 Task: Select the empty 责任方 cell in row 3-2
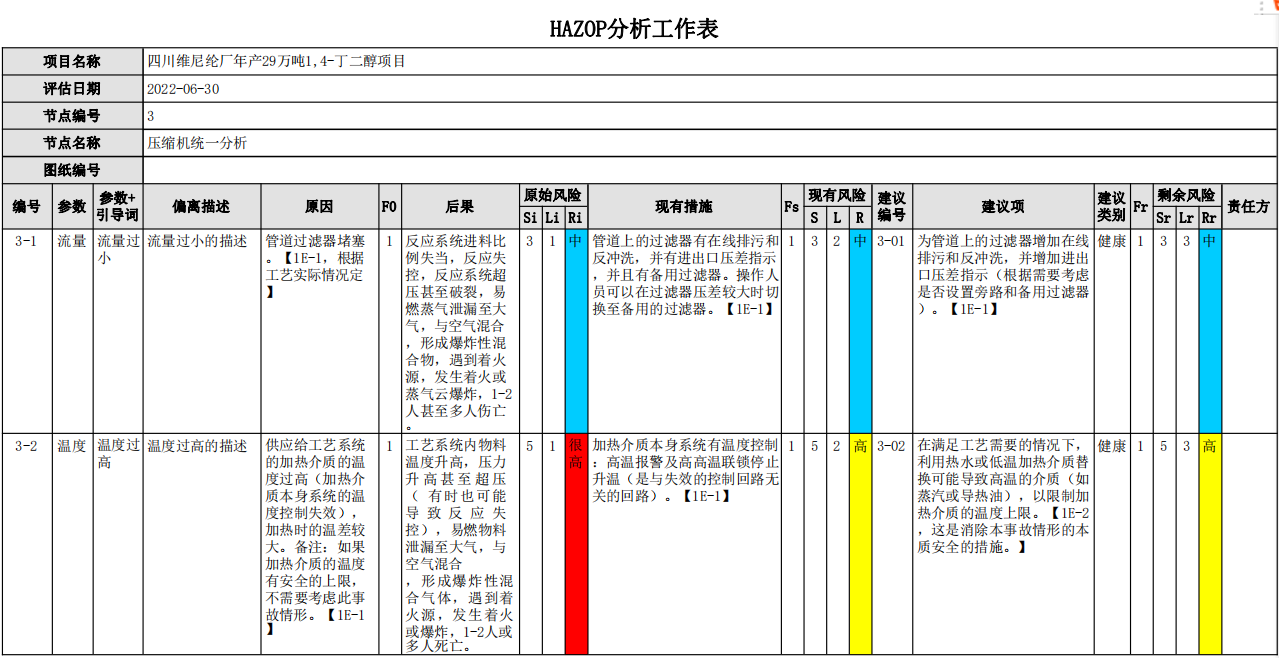[1249, 544]
